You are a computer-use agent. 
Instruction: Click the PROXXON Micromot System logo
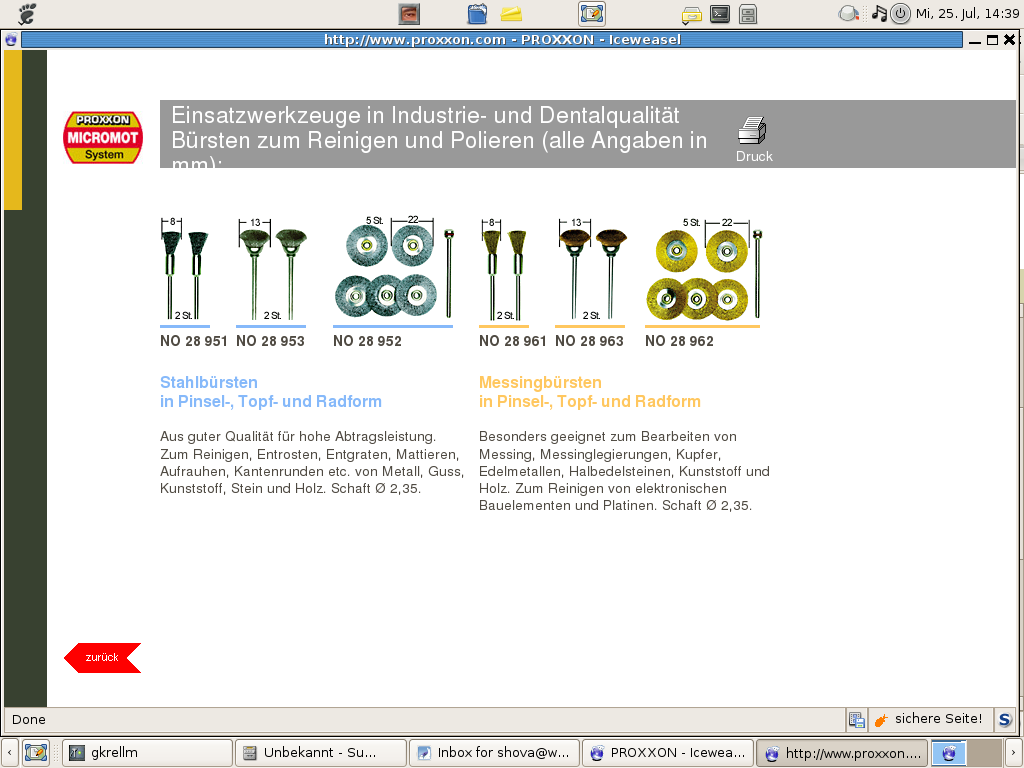click(x=103, y=137)
